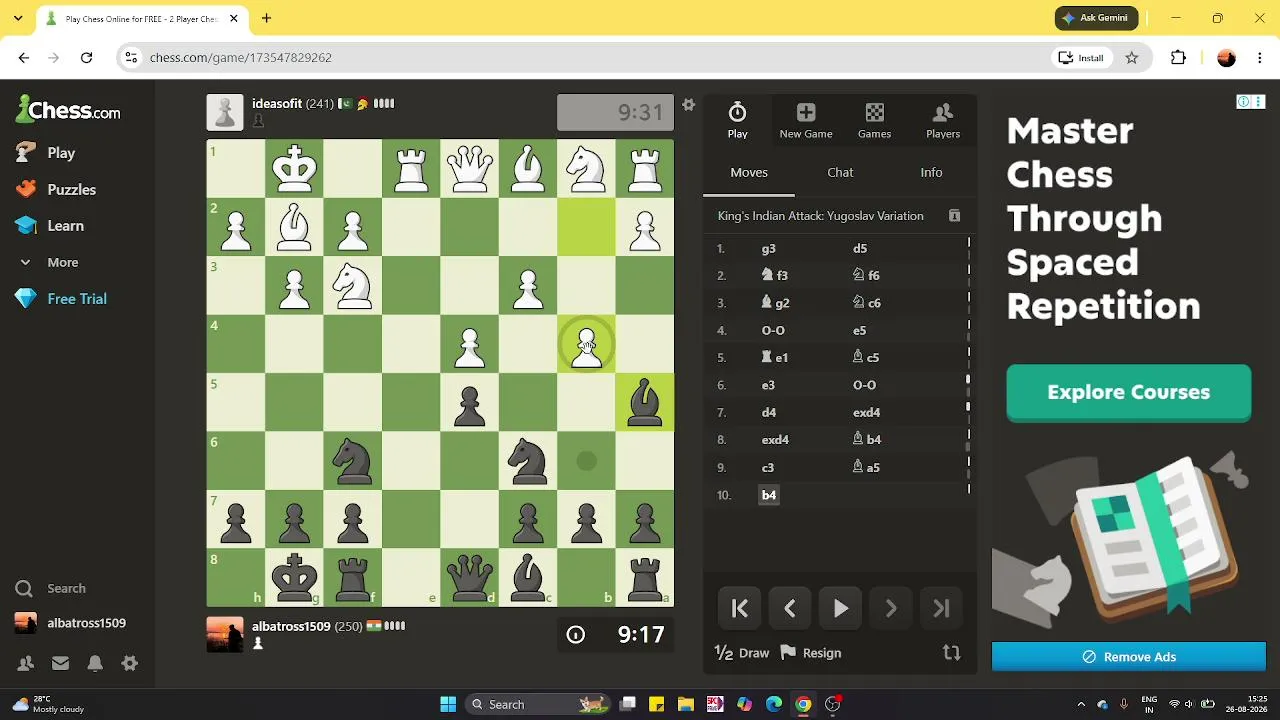Screen dimensions: 1280x720
Task: Go to Chess.com home via the logo
Action: [68, 109]
